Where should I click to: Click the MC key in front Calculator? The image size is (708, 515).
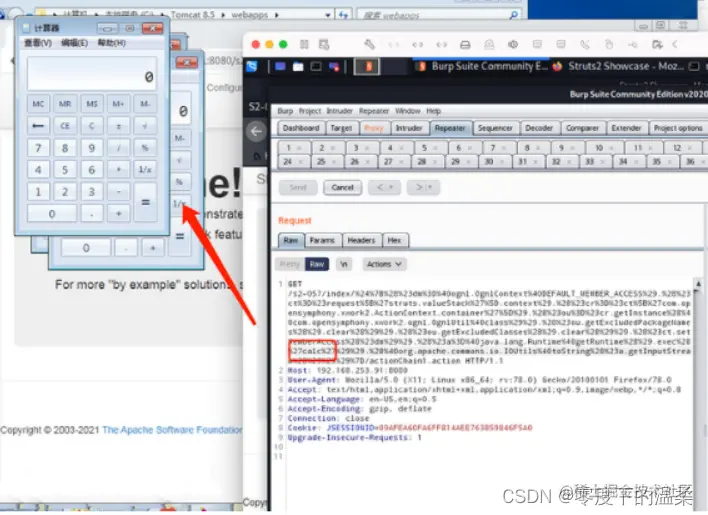pyautogui.click(x=38, y=104)
